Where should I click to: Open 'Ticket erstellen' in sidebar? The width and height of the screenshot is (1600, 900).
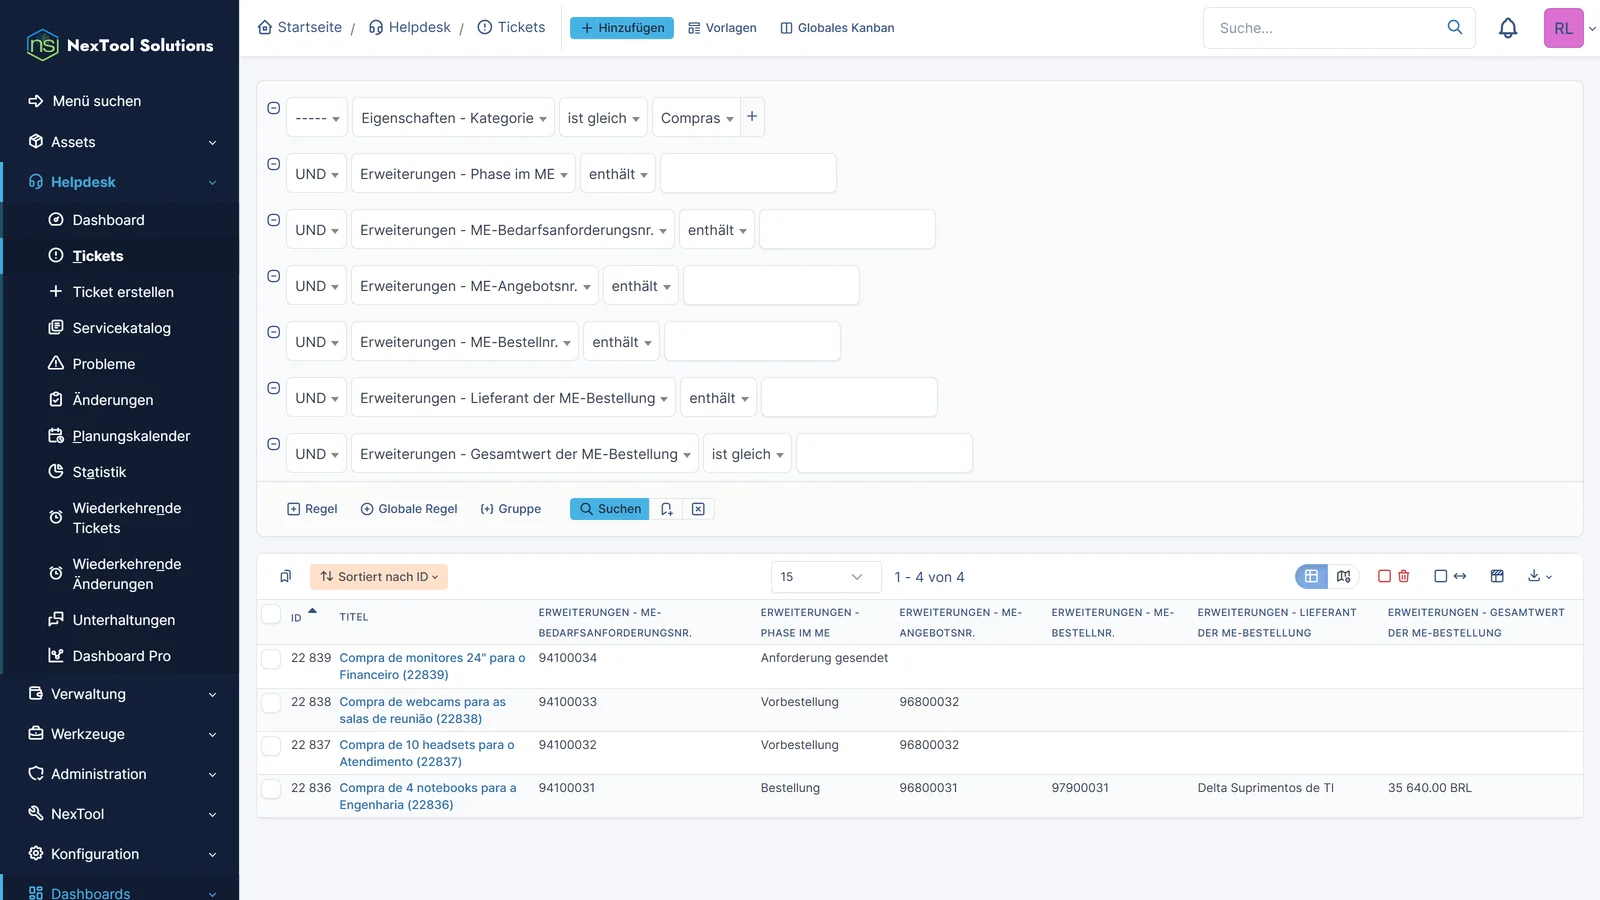[x=123, y=292]
